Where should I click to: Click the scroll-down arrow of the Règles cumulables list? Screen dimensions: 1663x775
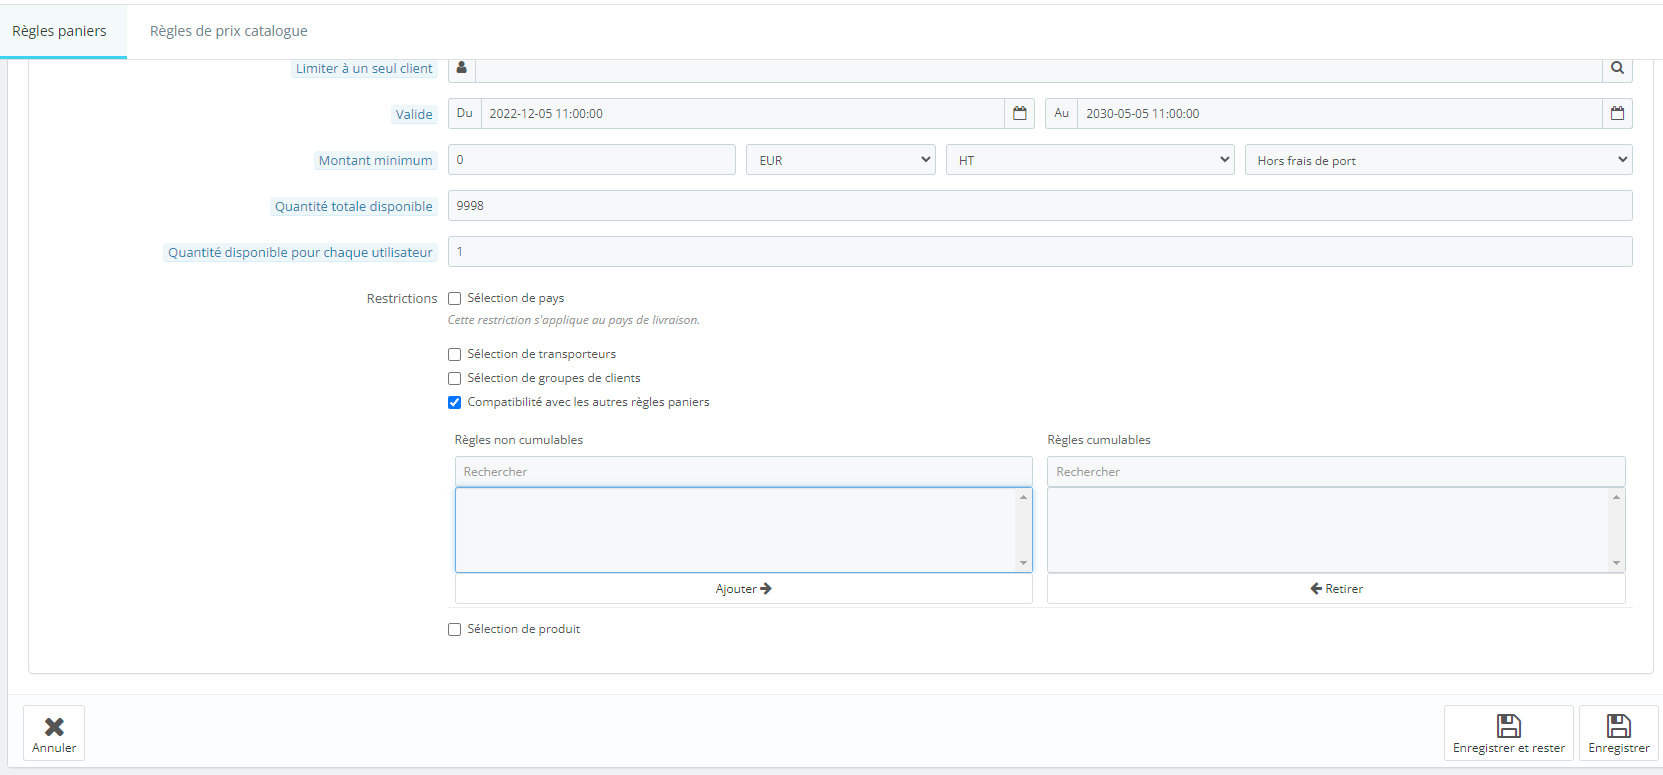pos(1616,563)
